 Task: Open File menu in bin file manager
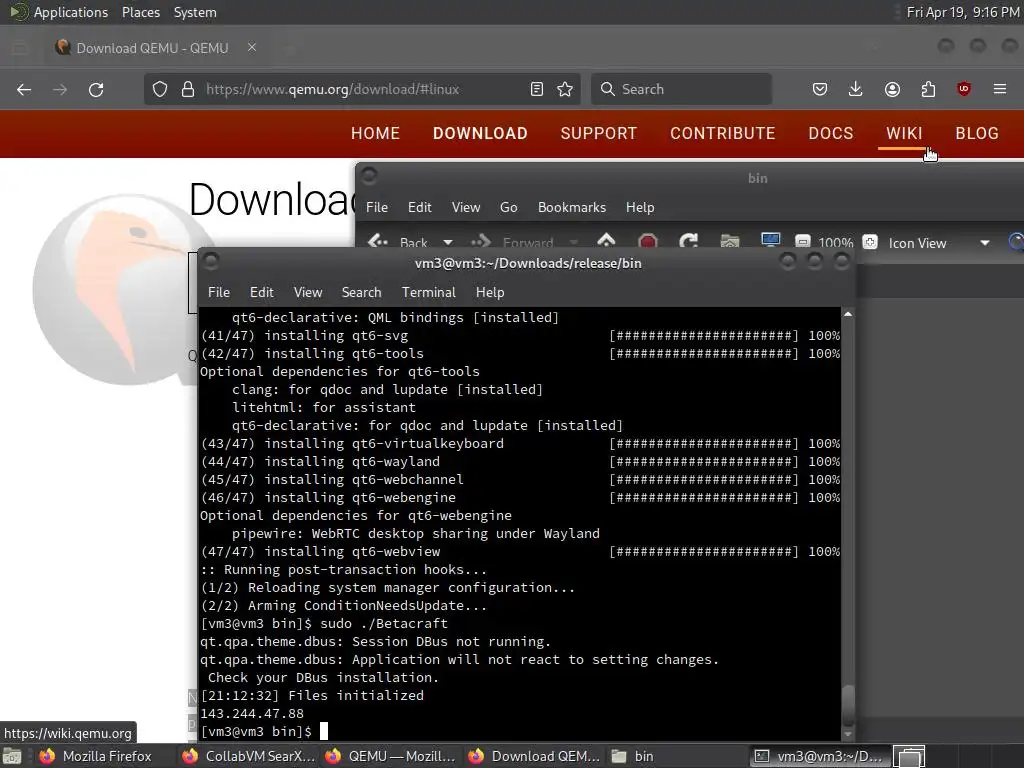coord(377,207)
